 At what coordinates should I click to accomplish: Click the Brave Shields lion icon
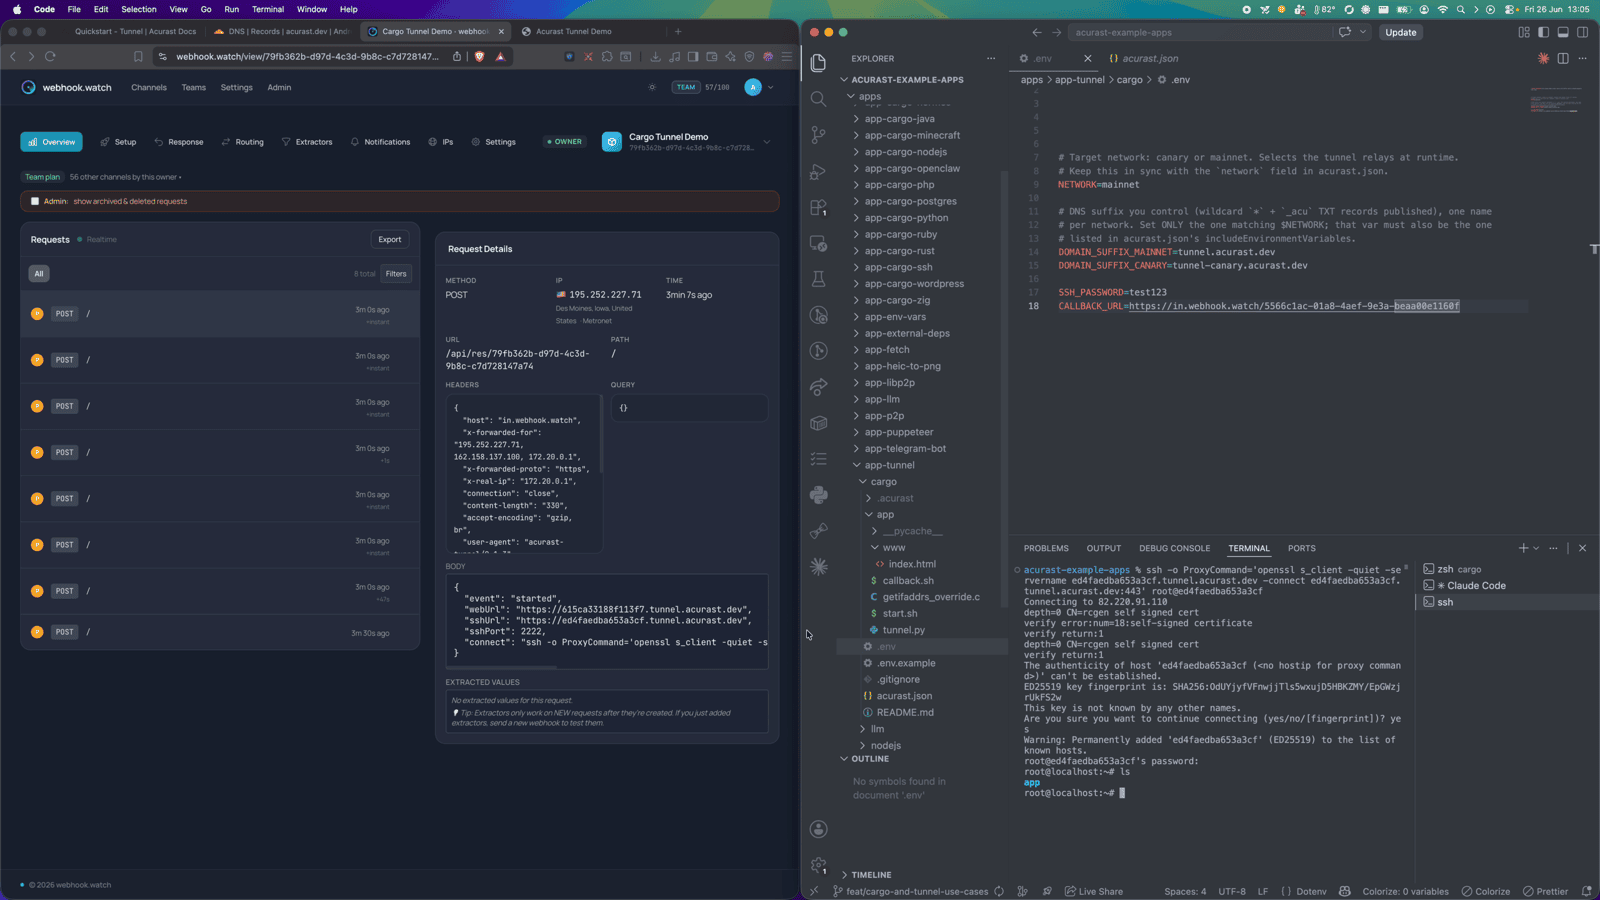(x=479, y=57)
